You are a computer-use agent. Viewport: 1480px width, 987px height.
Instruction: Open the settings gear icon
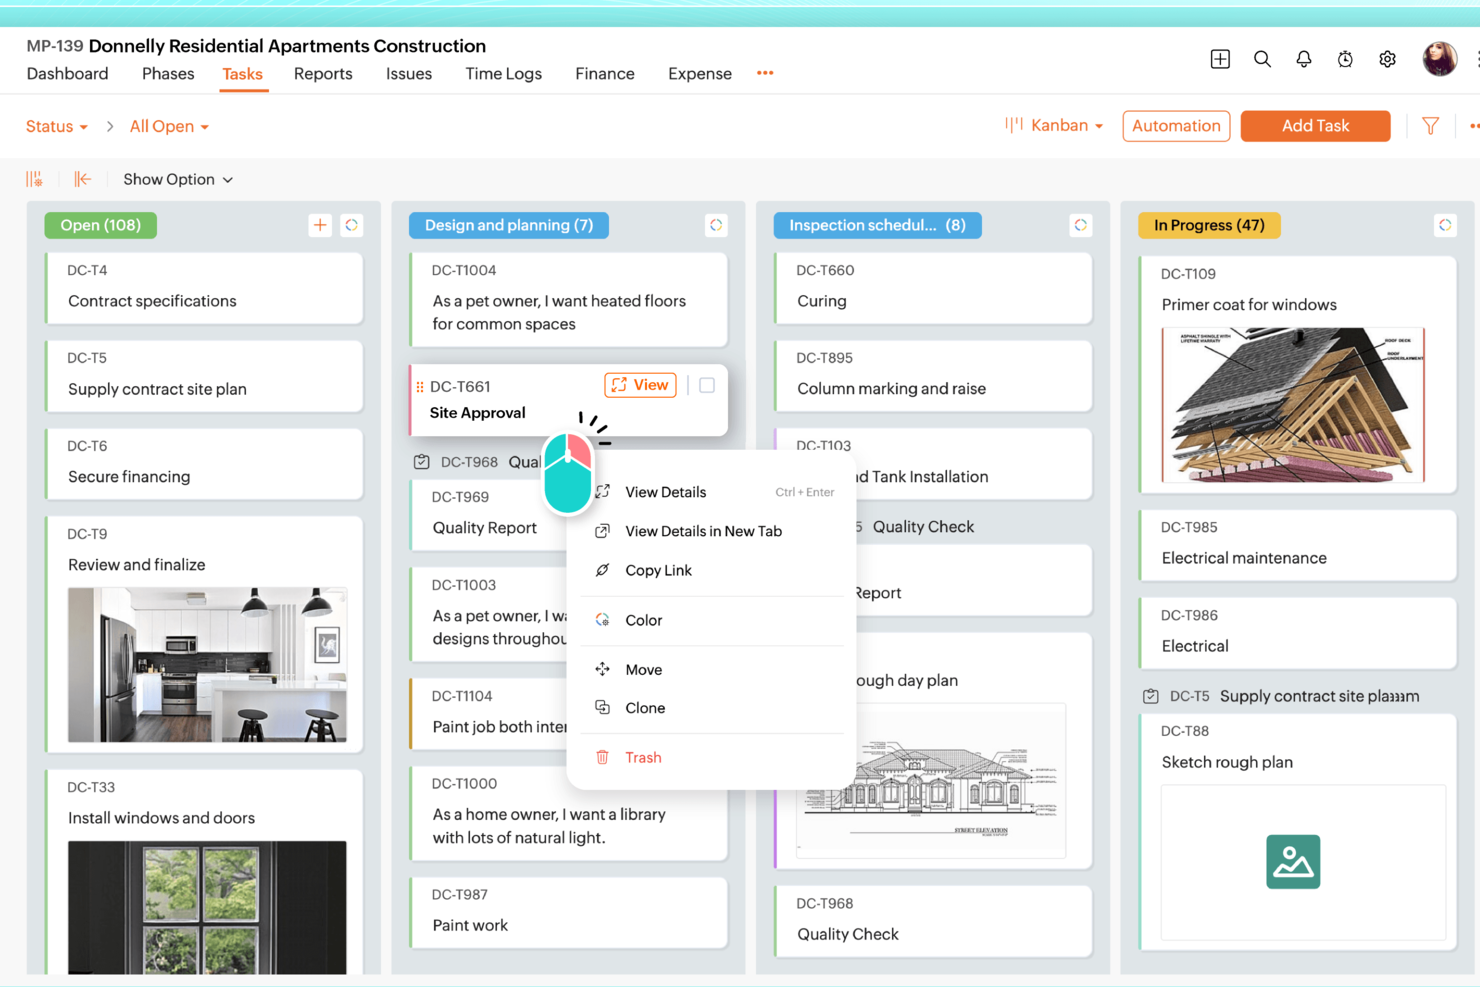pyautogui.click(x=1387, y=59)
